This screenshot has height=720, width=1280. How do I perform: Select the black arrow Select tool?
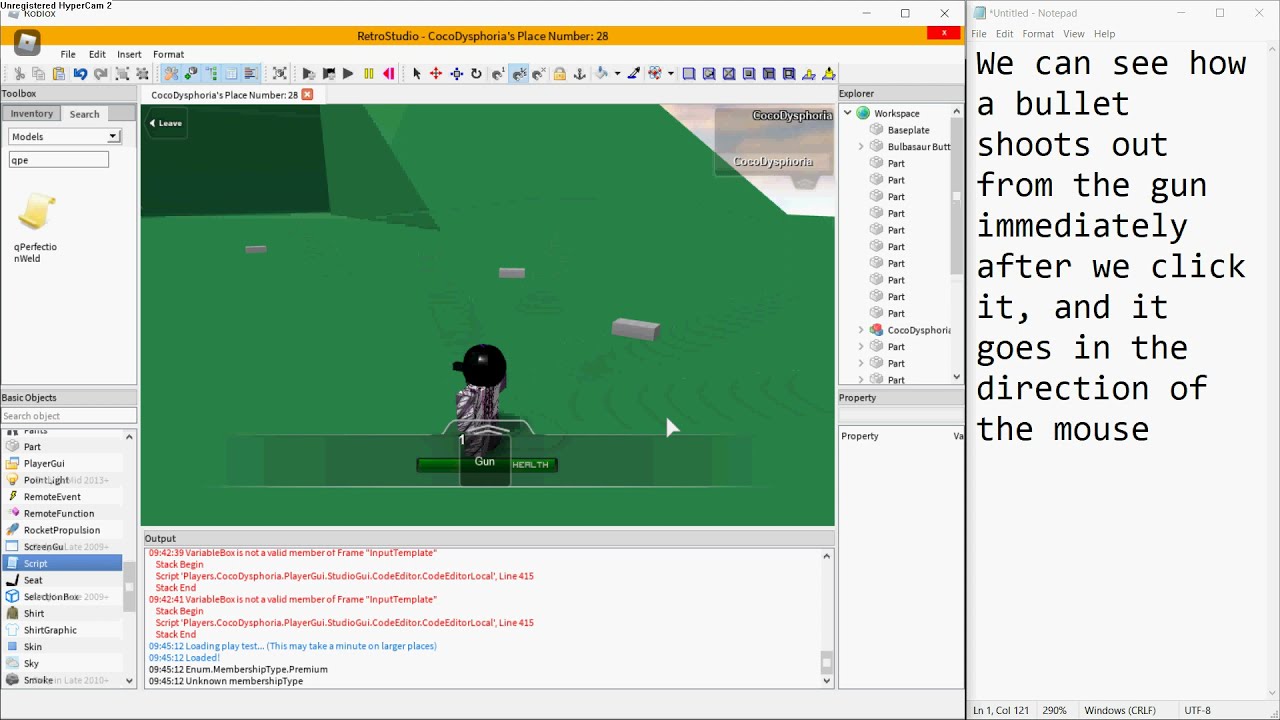click(417, 73)
